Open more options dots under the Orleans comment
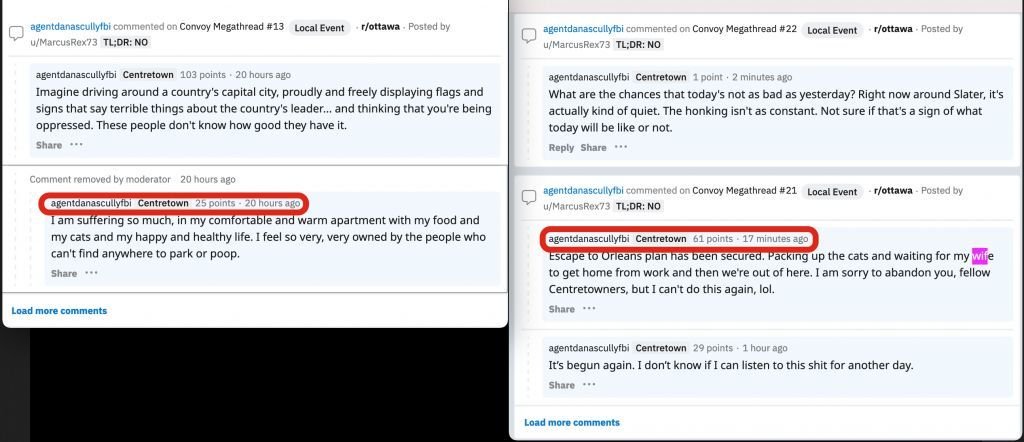This screenshot has width=1024, height=442. [589, 308]
